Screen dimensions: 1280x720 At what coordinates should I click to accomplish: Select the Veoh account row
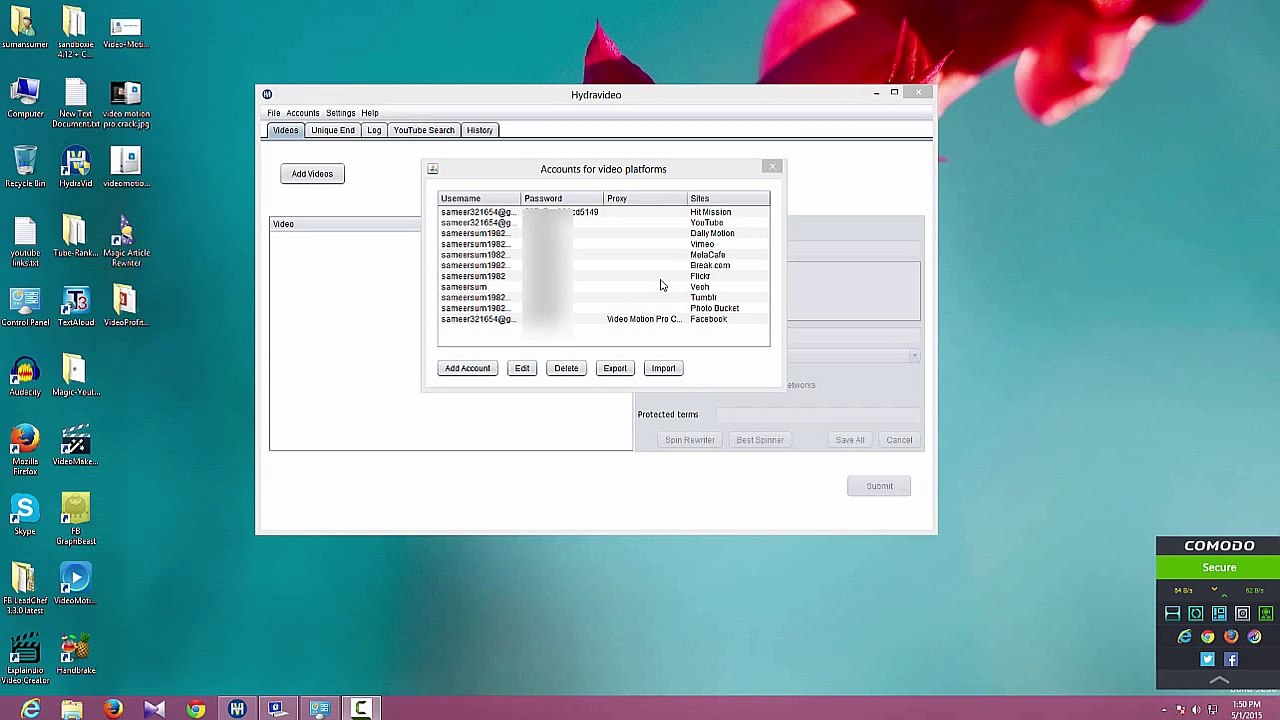[604, 287]
